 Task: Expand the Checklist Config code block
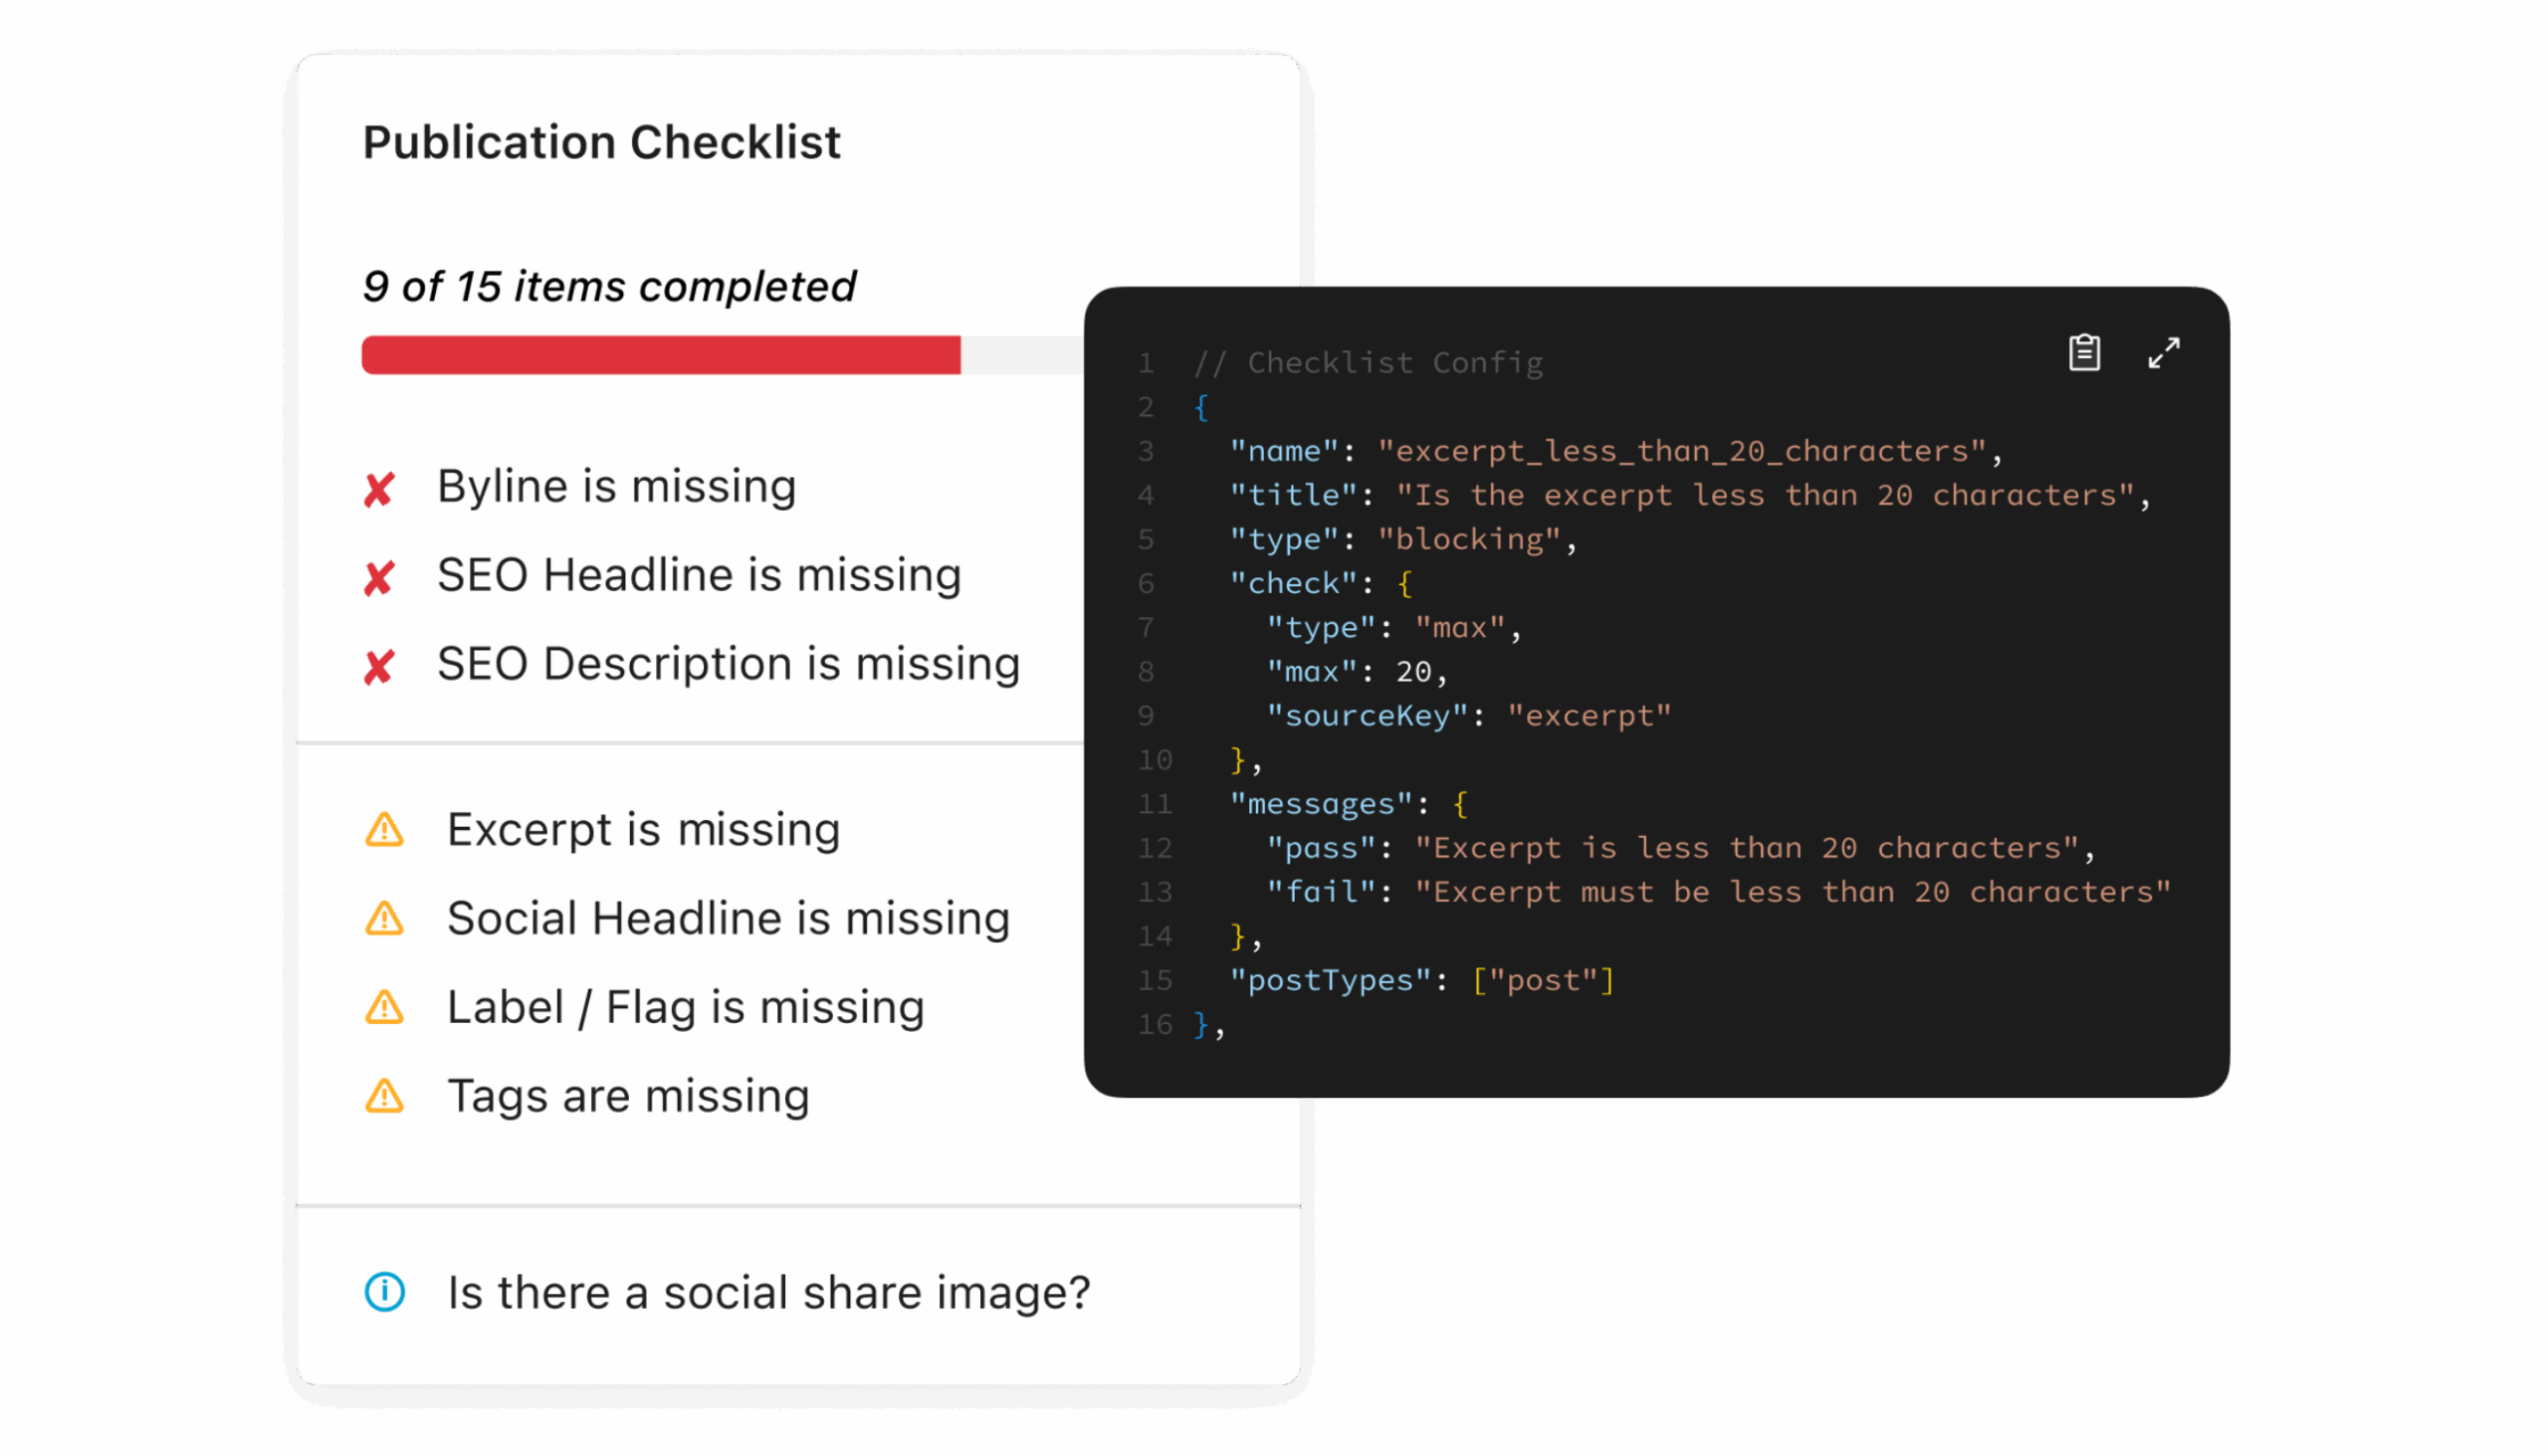tap(2165, 352)
